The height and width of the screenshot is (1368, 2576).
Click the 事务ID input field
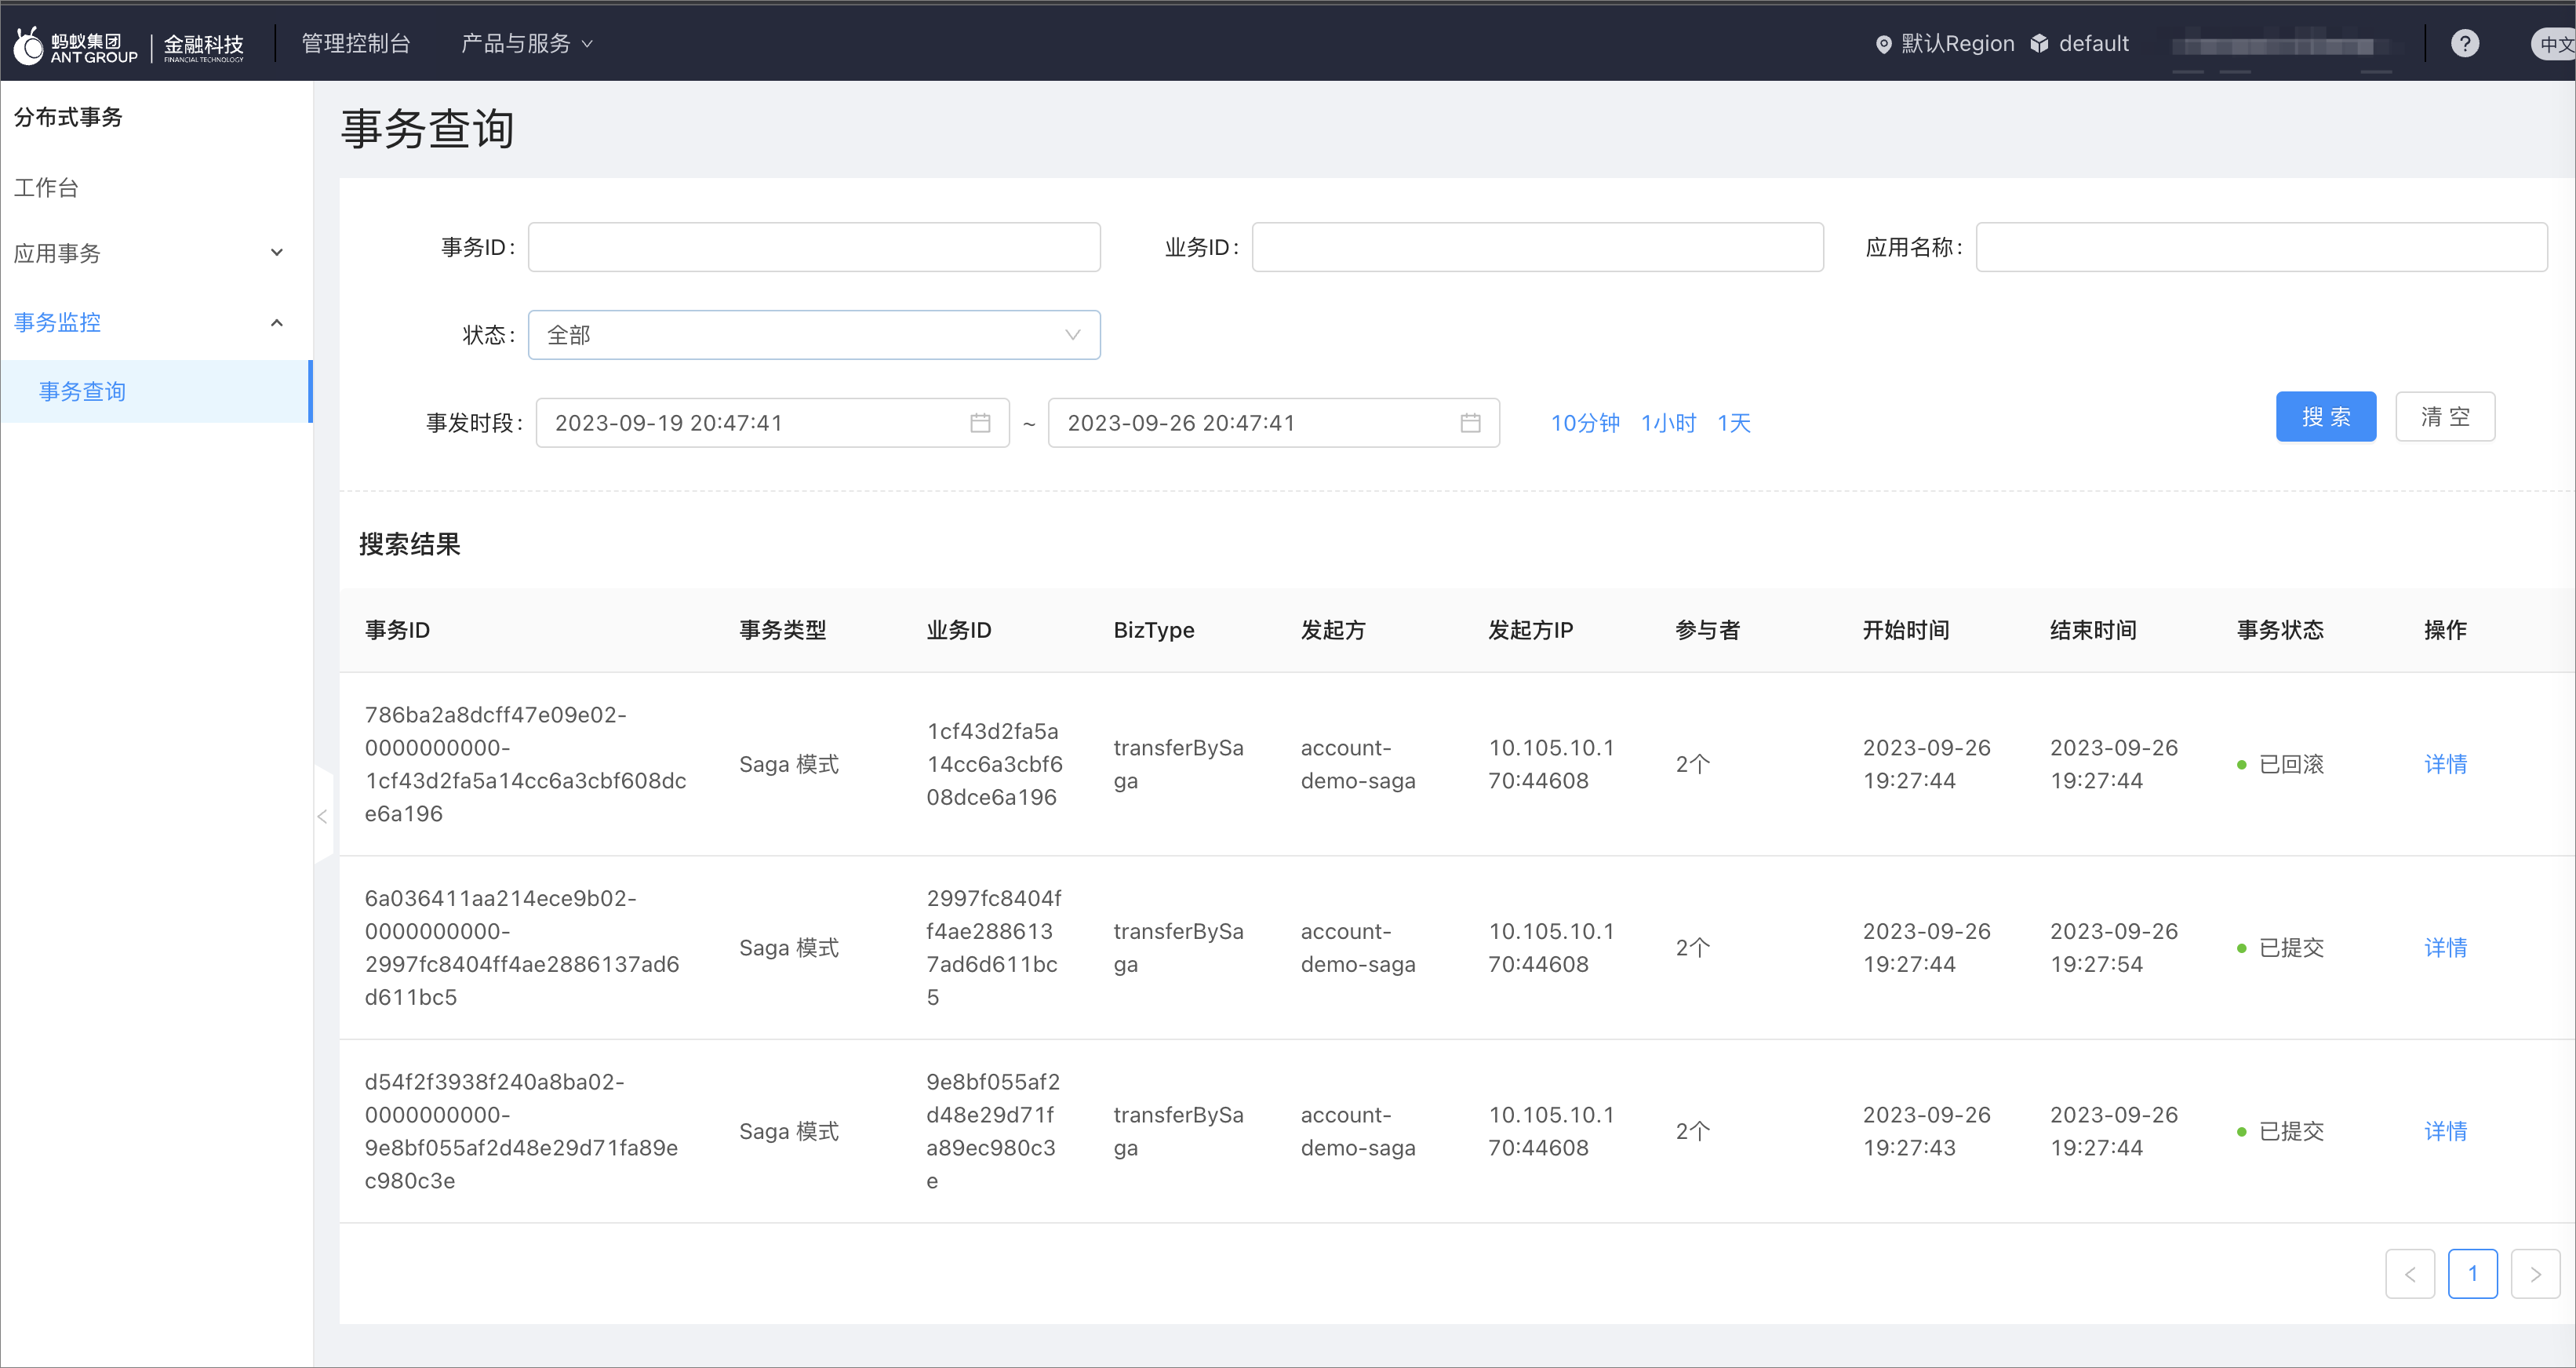(x=814, y=247)
